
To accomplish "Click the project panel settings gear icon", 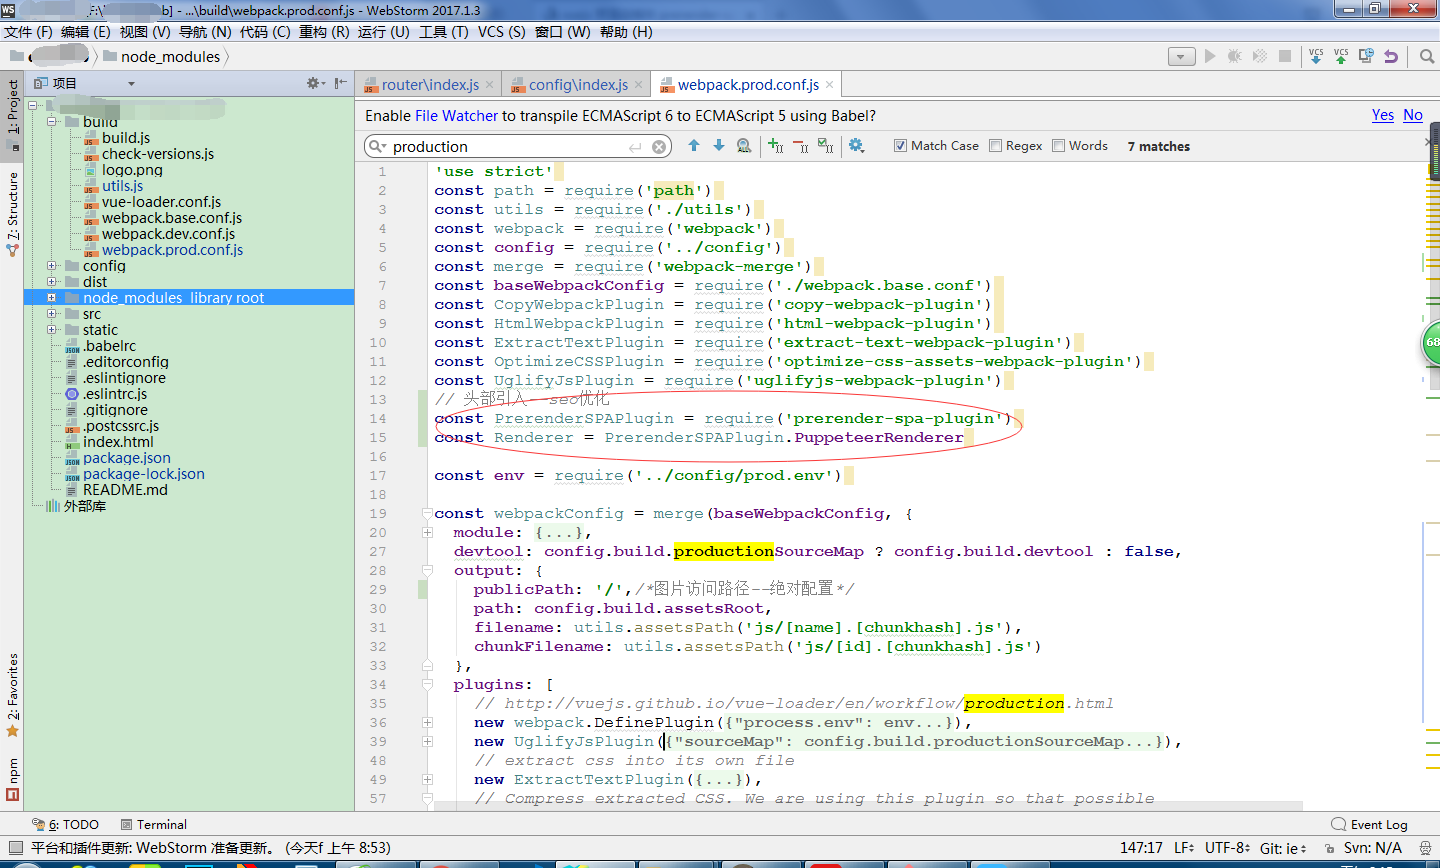I will click(313, 84).
